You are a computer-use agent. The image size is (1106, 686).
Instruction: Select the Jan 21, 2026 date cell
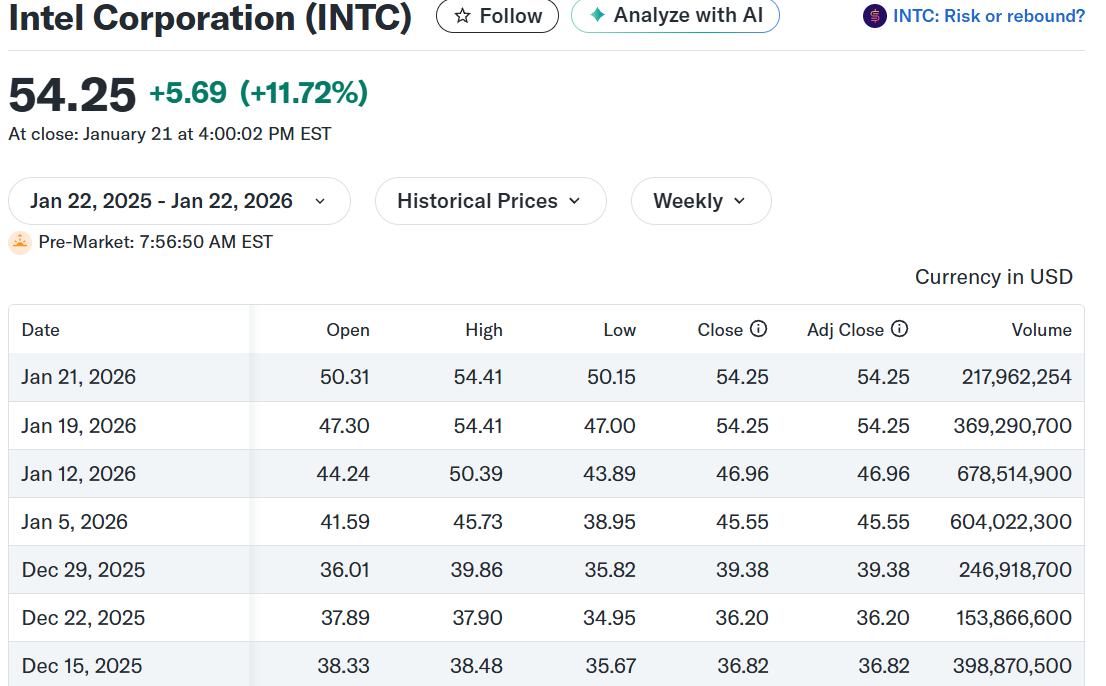78,377
